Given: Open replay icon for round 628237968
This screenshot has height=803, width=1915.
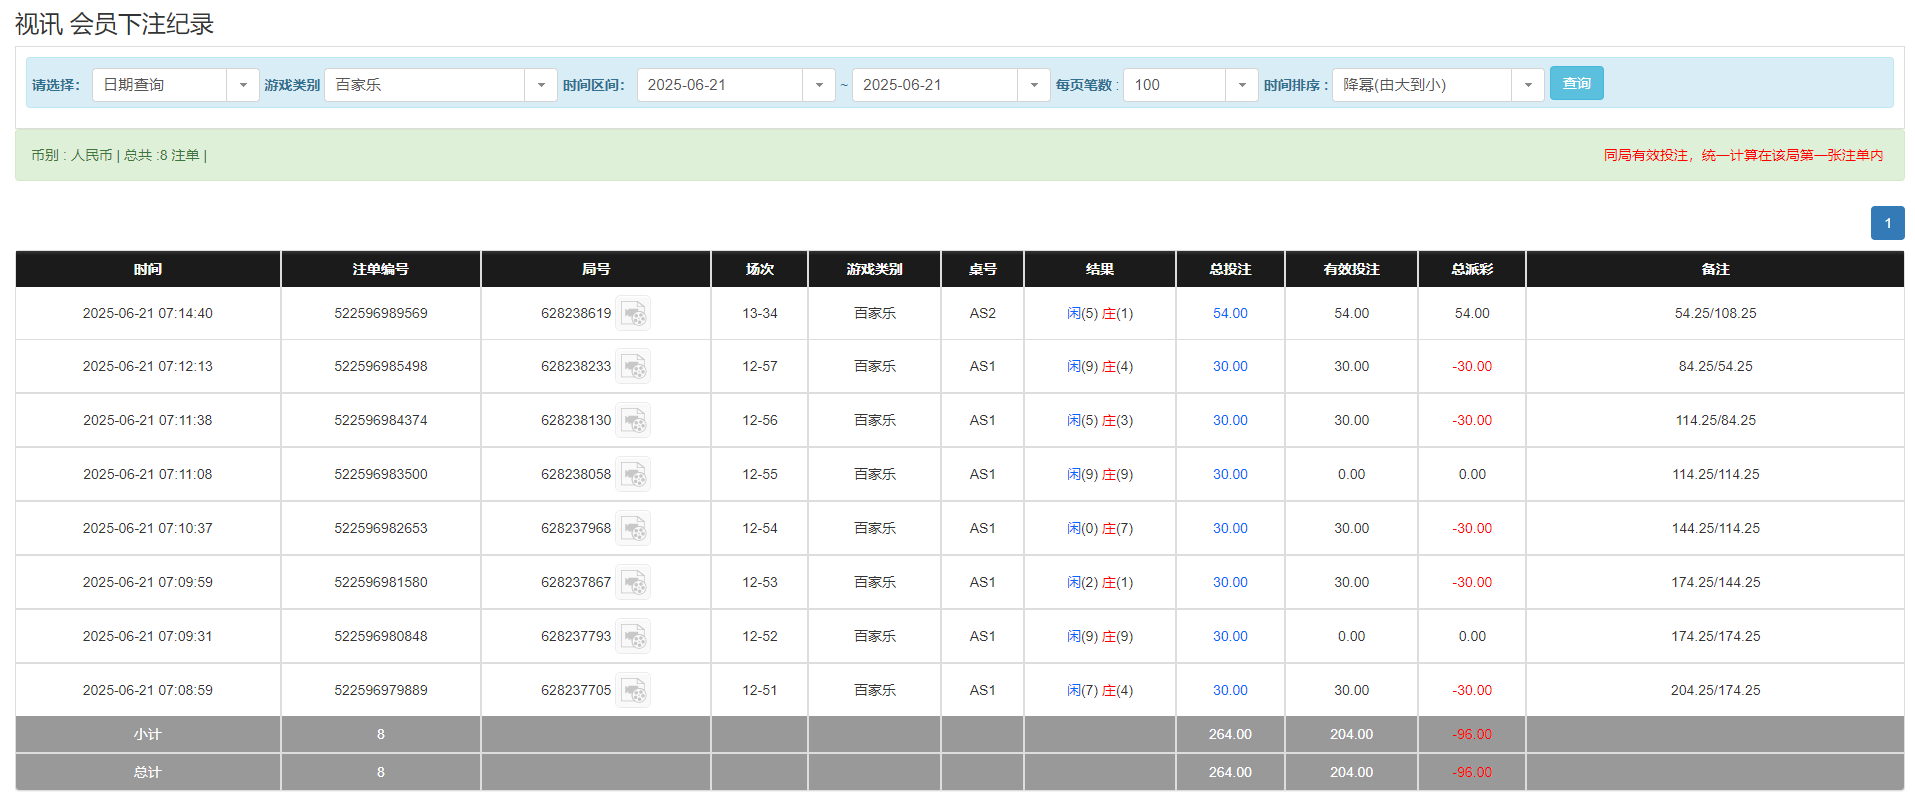Looking at the screenshot, I should (633, 529).
